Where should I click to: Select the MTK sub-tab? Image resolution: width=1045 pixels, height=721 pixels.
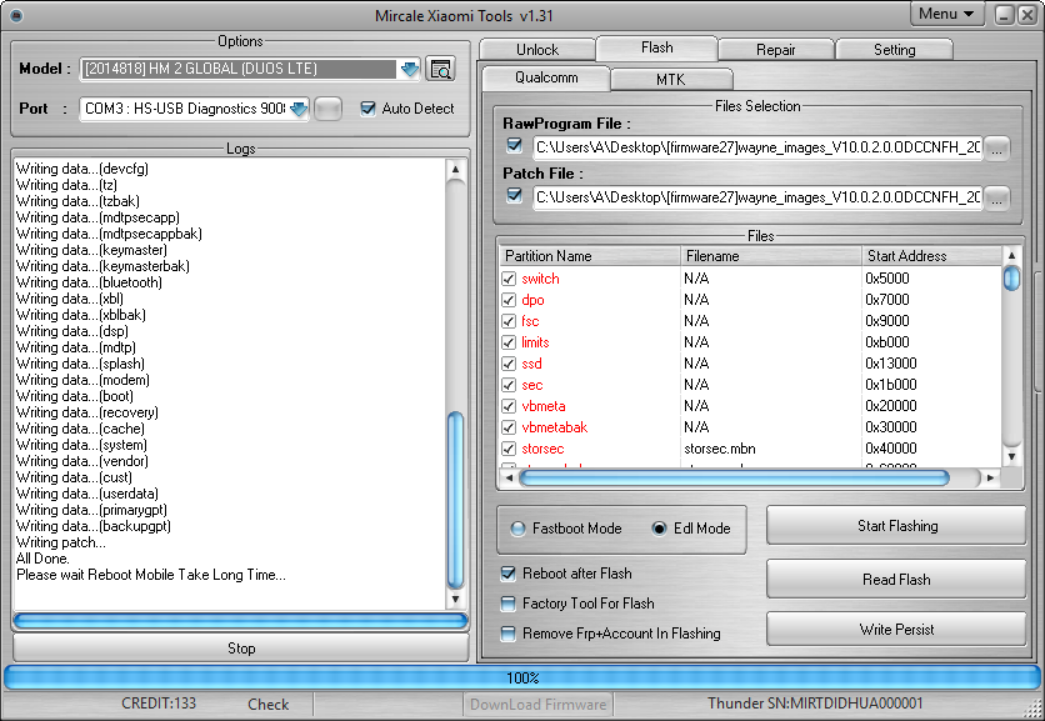click(670, 79)
